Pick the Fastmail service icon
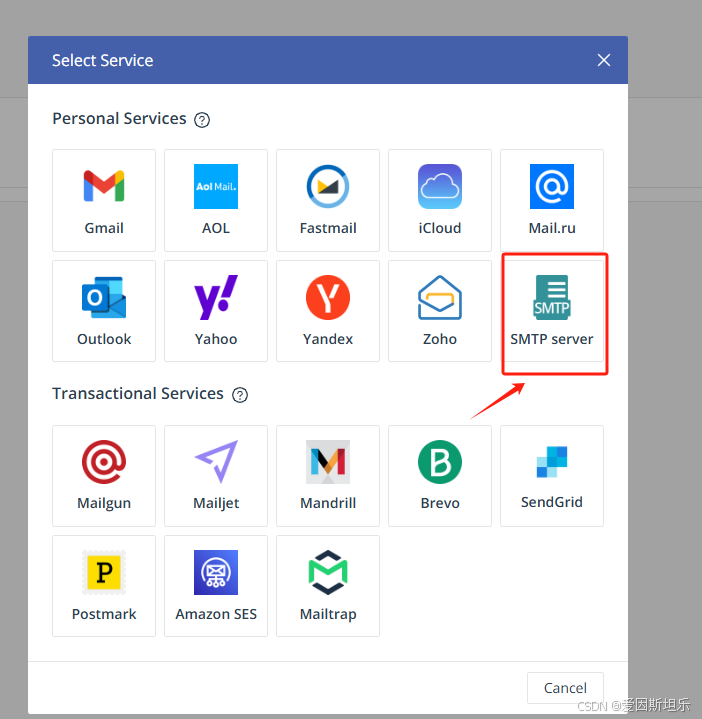The image size is (702, 719). [x=328, y=186]
